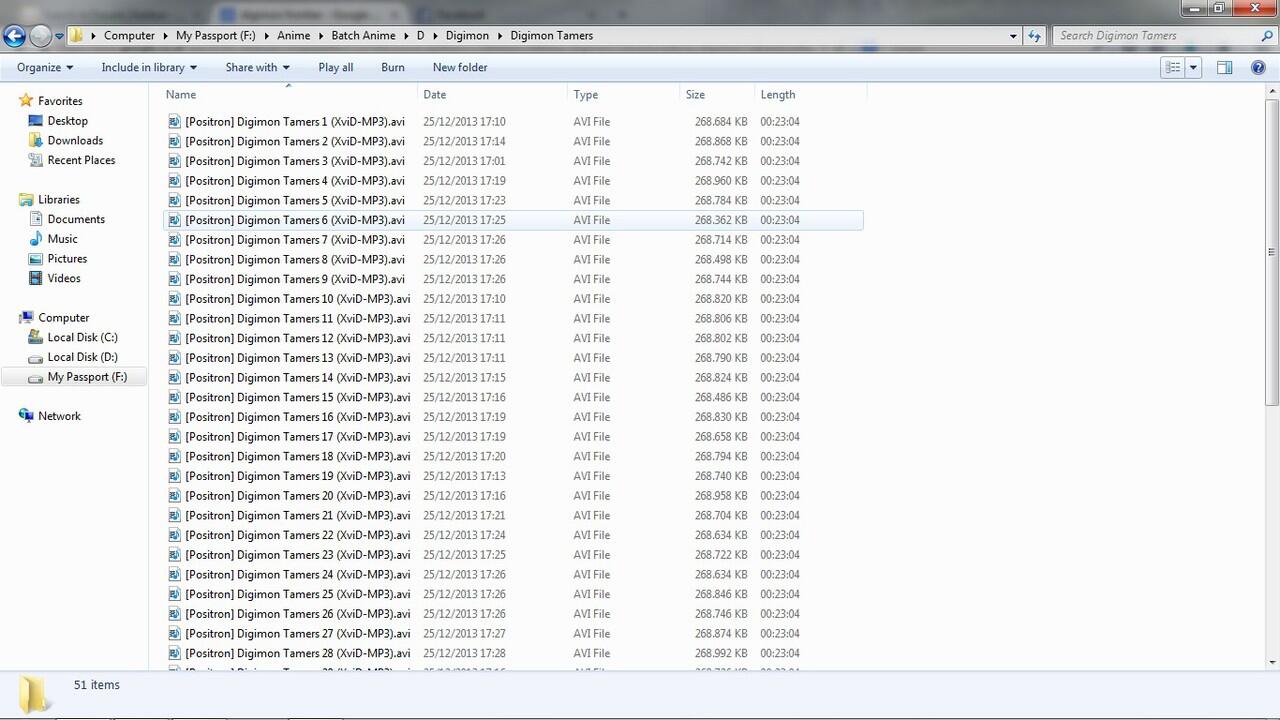The width and height of the screenshot is (1280, 720).
Task: Click the search magnifier icon
Action: pyautogui.click(x=1267, y=35)
